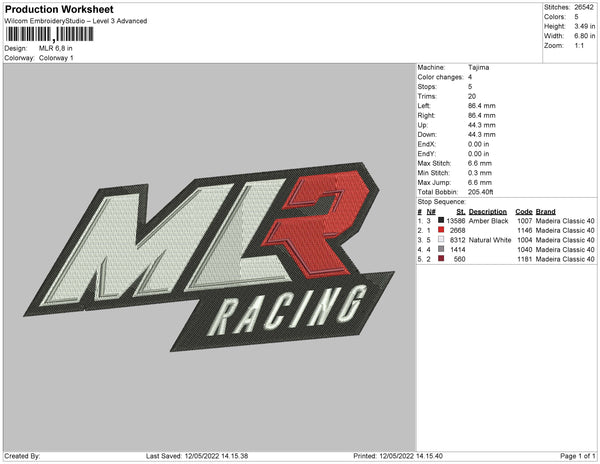Click the Production Worksheet title
This screenshot has width=600, height=464.
59,10
